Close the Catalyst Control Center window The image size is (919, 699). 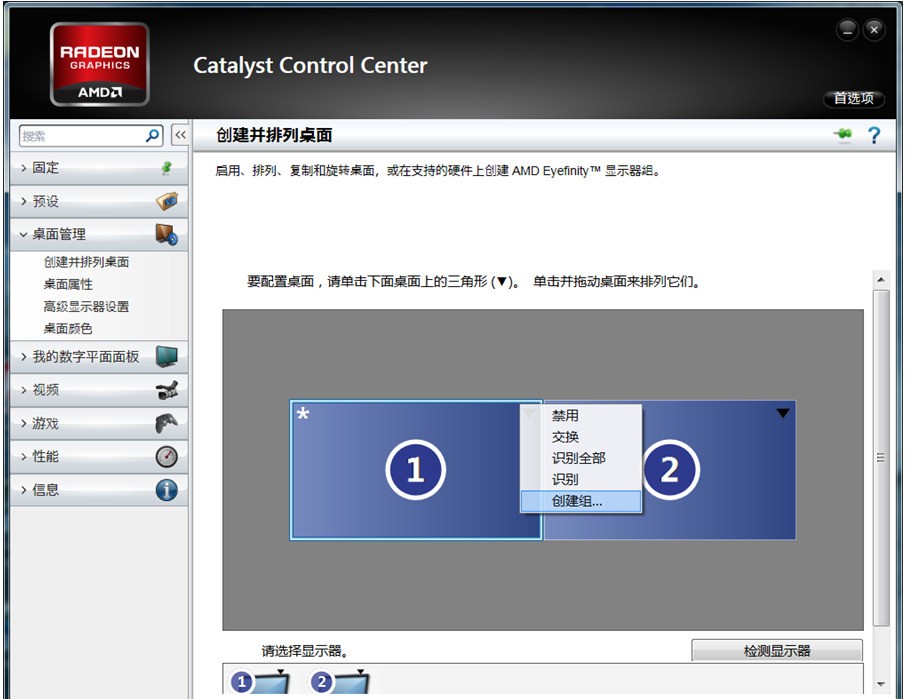point(874,30)
